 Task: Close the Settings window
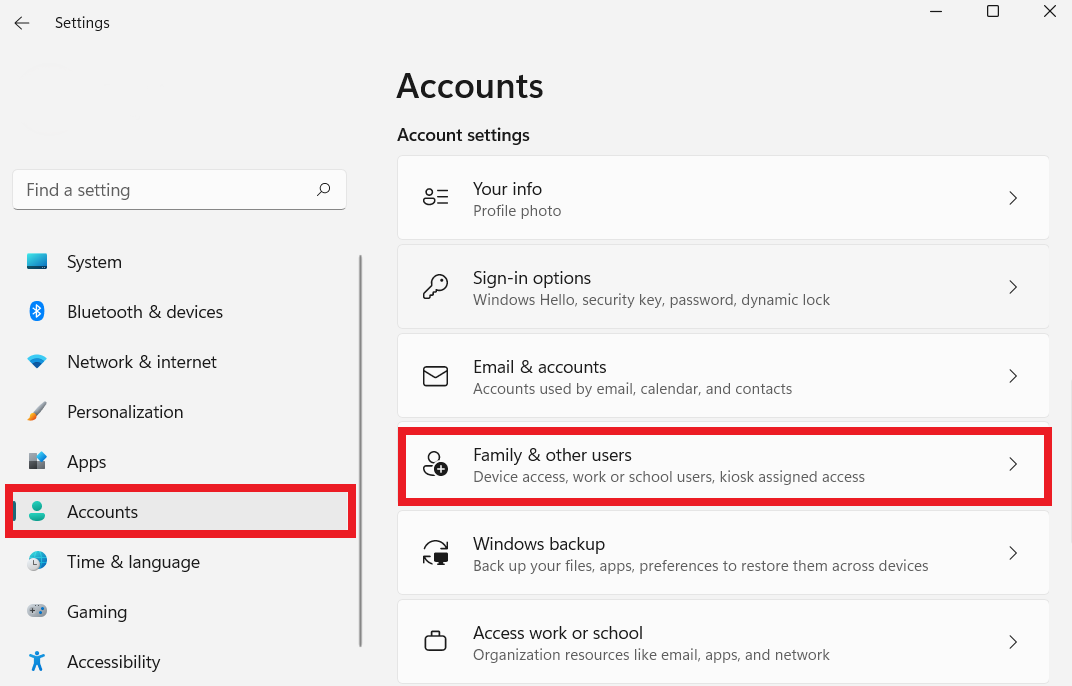[1049, 12]
